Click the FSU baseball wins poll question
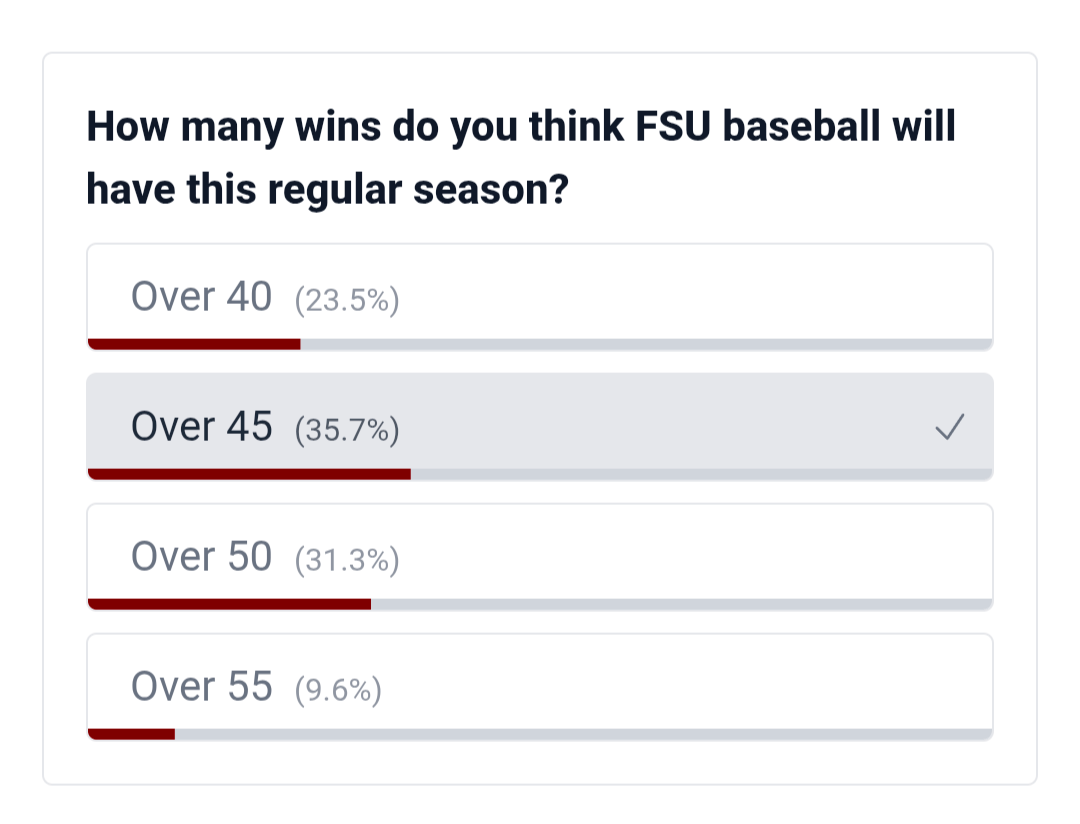The height and width of the screenshot is (824, 1080). (521, 157)
